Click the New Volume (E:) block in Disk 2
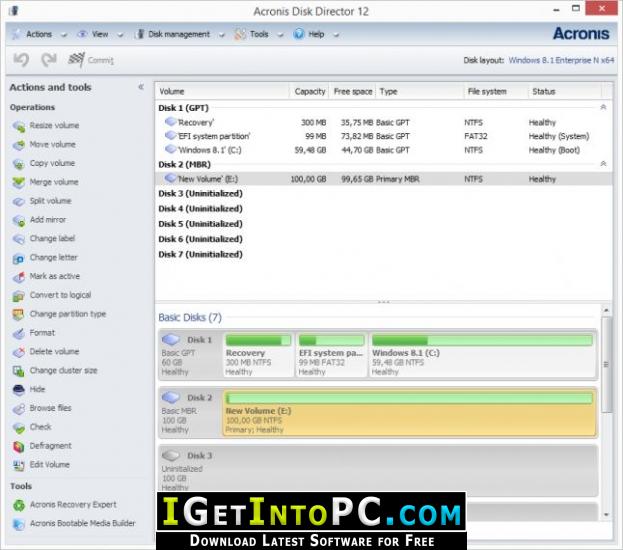This screenshot has width=623, height=550. click(x=409, y=412)
